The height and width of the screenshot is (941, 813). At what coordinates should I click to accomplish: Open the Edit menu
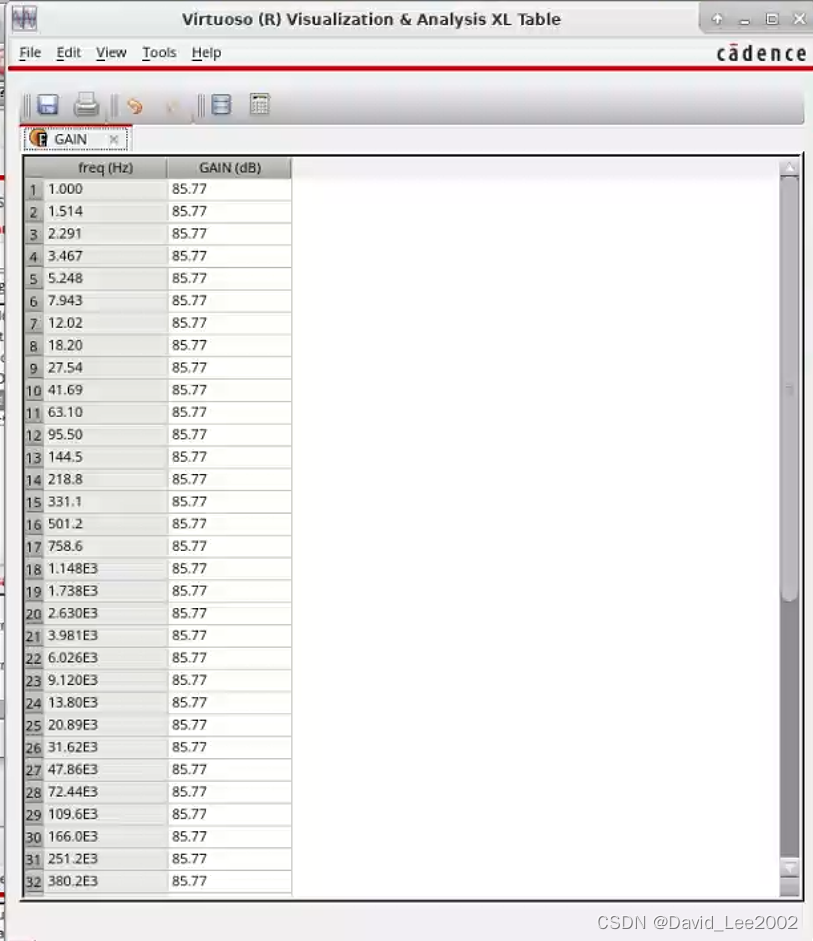pyautogui.click(x=68, y=53)
